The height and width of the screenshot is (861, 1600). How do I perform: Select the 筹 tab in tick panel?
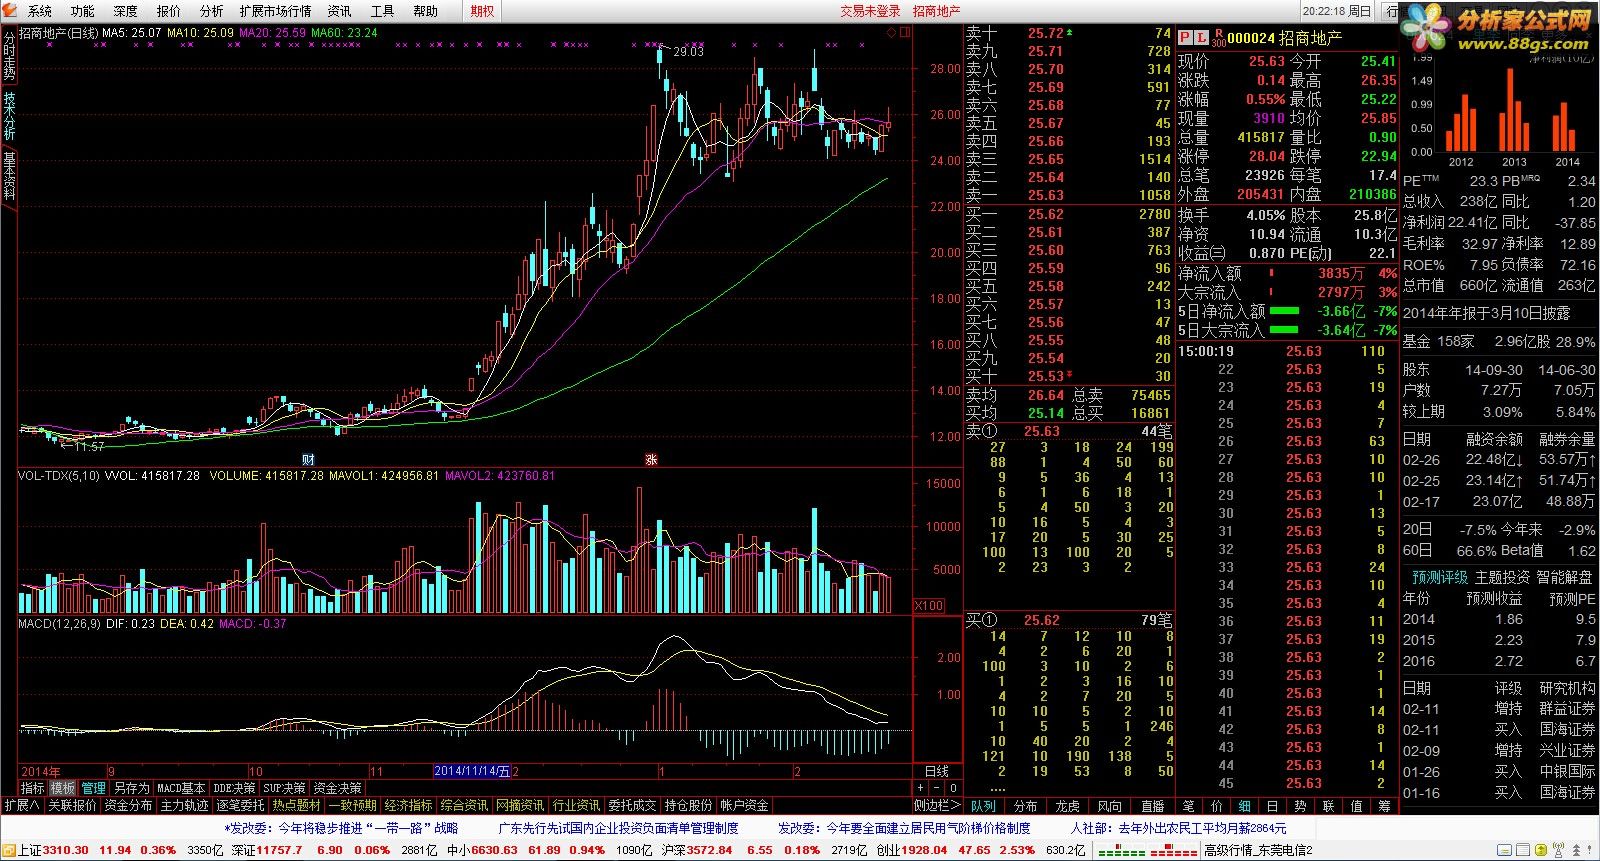[1384, 806]
